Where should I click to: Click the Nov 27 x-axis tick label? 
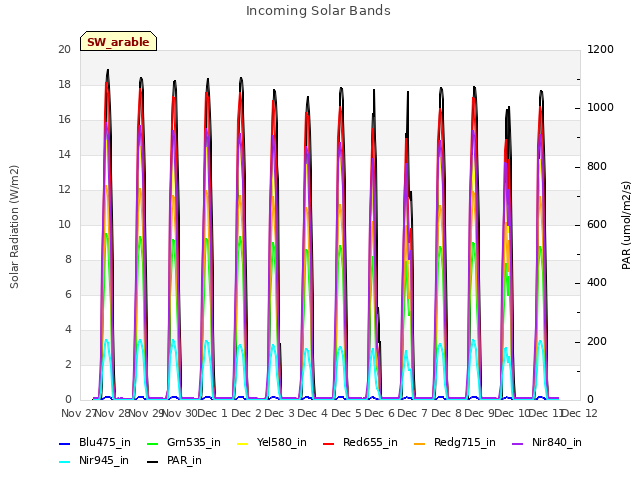click(78, 413)
